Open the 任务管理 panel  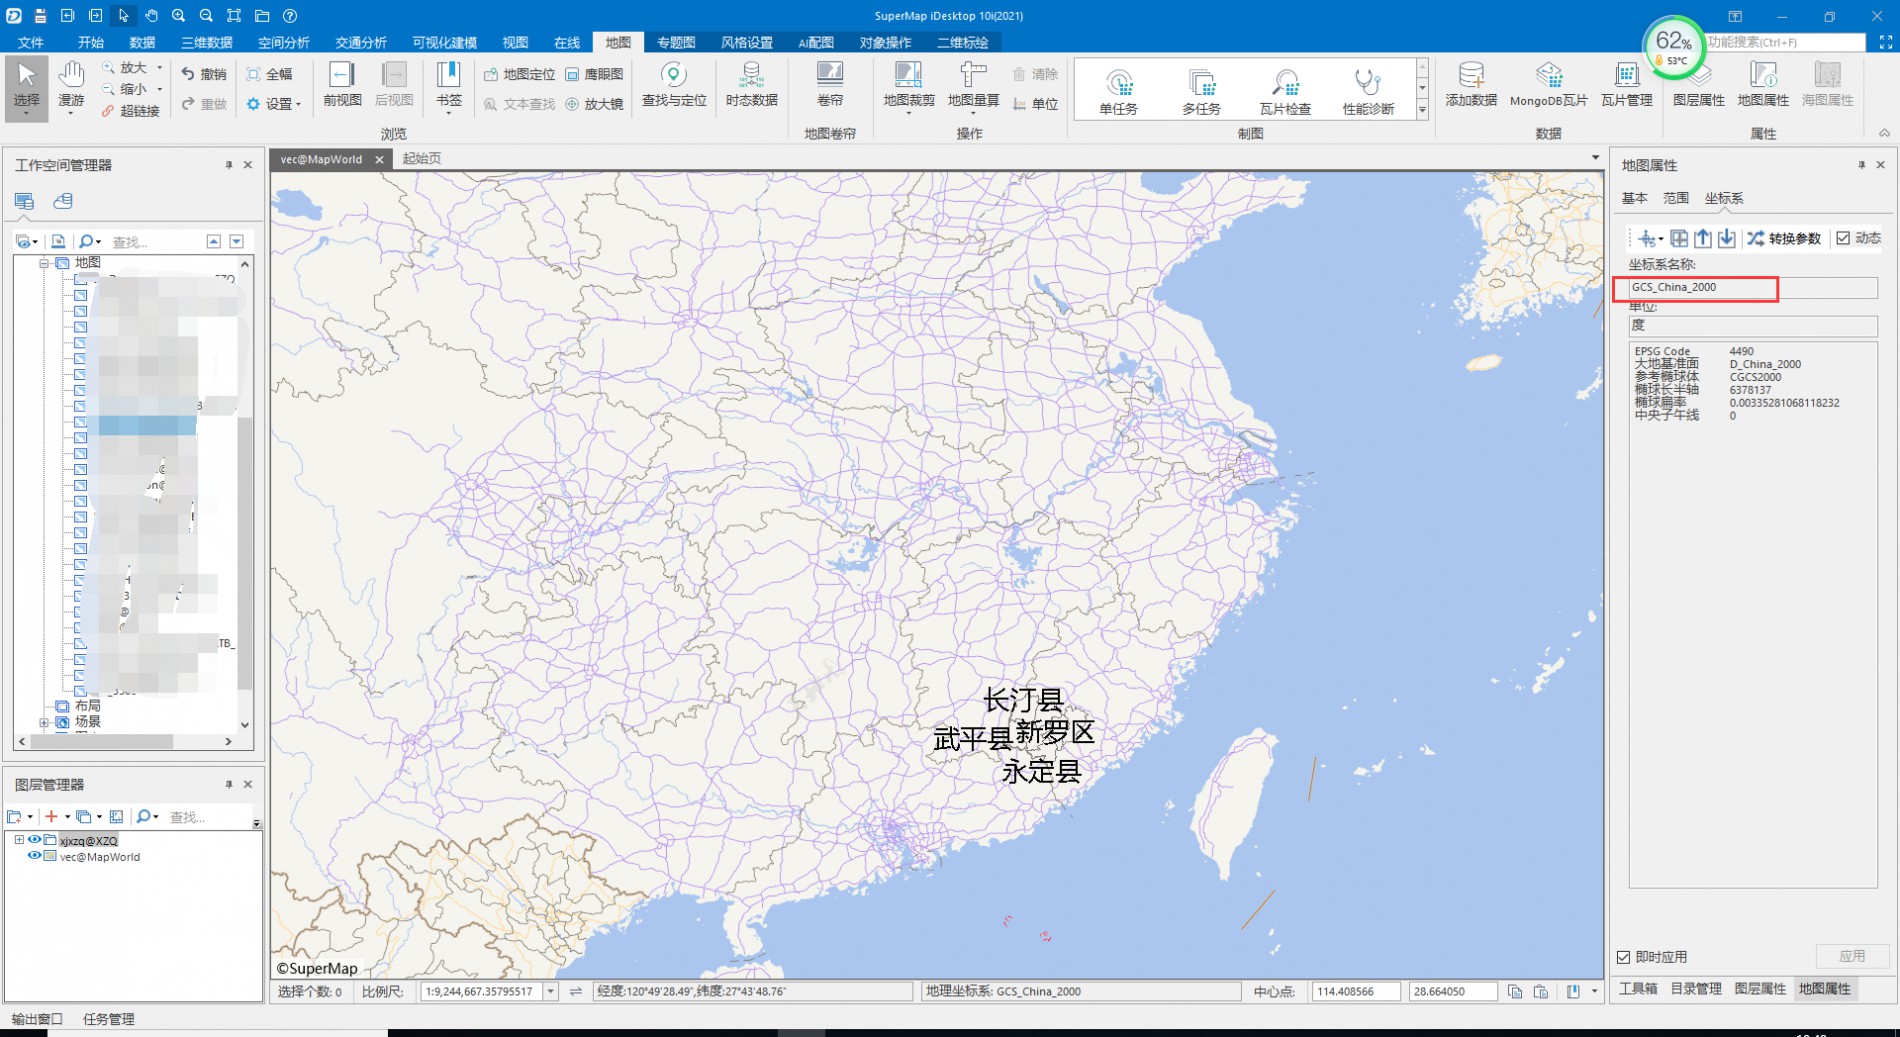tap(108, 1019)
